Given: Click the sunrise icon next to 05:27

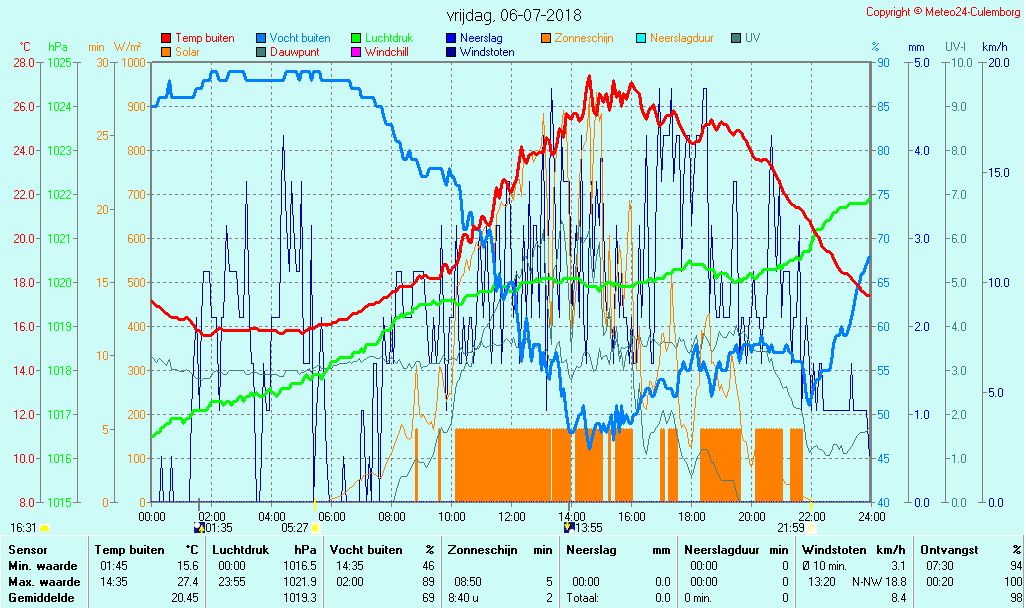Looking at the screenshot, I should click(x=315, y=527).
